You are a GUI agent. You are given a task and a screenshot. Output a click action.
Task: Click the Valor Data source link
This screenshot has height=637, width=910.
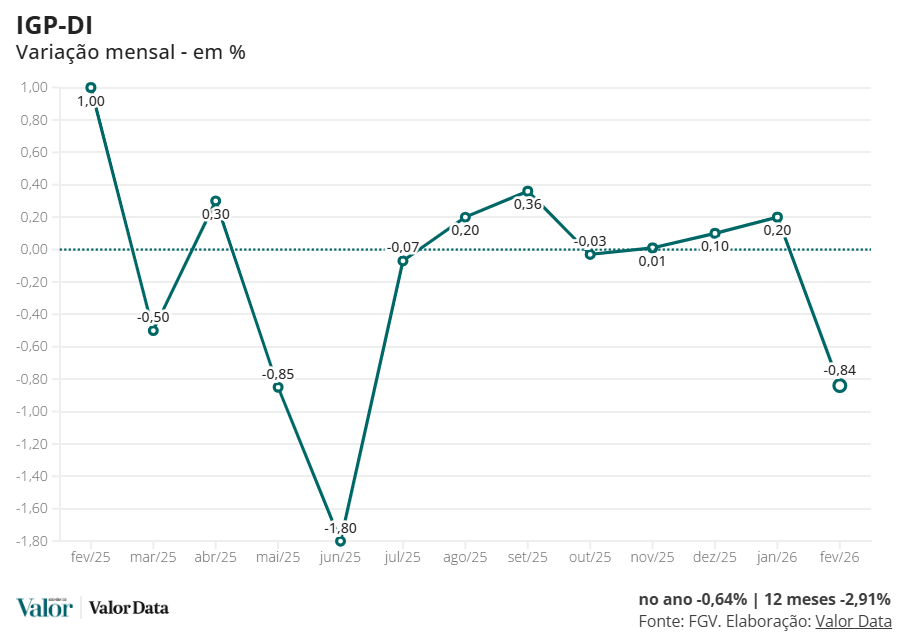pyautogui.click(x=852, y=621)
